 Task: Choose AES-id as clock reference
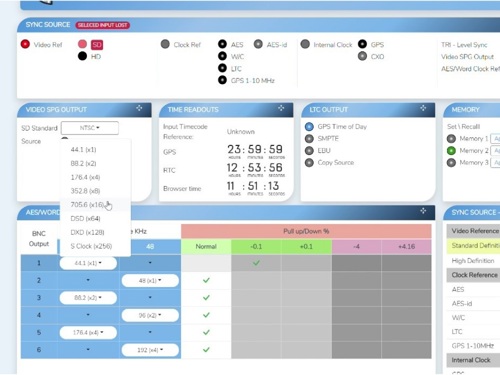pos(258,44)
